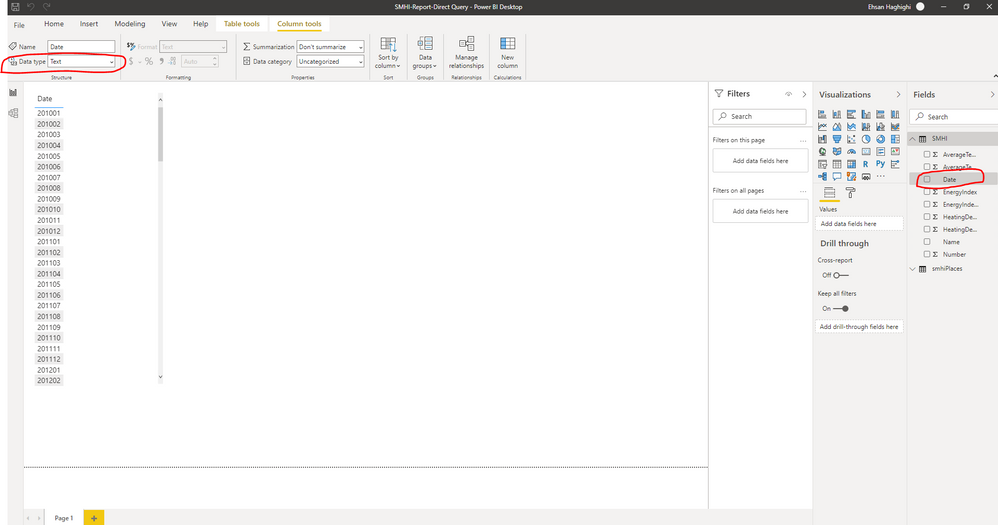998x525 pixels.
Task: Collapse the SMHI table in Fields
Action: pyautogui.click(x=913, y=138)
